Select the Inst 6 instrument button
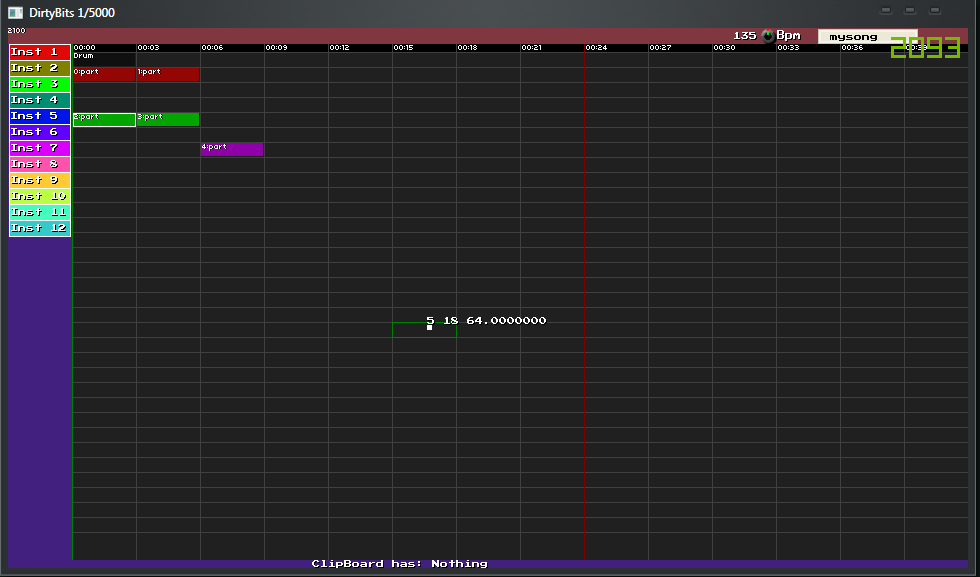The width and height of the screenshot is (980, 577). tap(40, 133)
